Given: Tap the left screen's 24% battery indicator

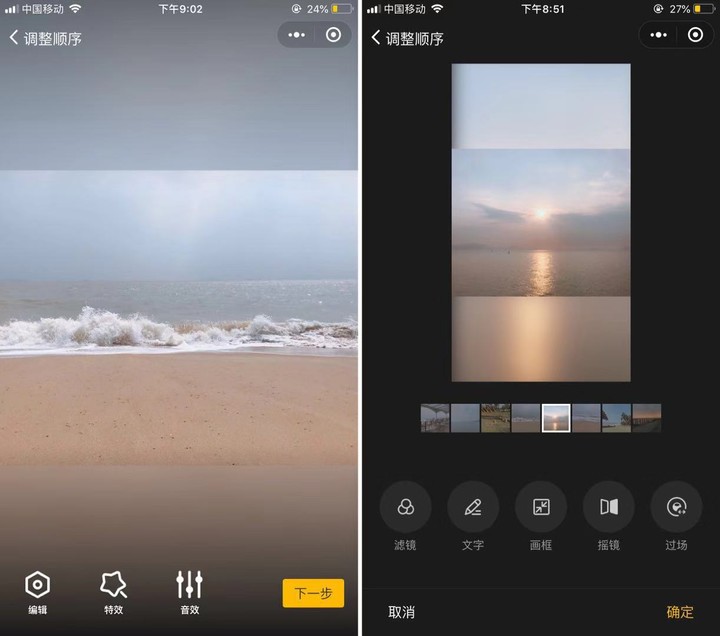Looking at the screenshot, I should [x=329, y=9].
